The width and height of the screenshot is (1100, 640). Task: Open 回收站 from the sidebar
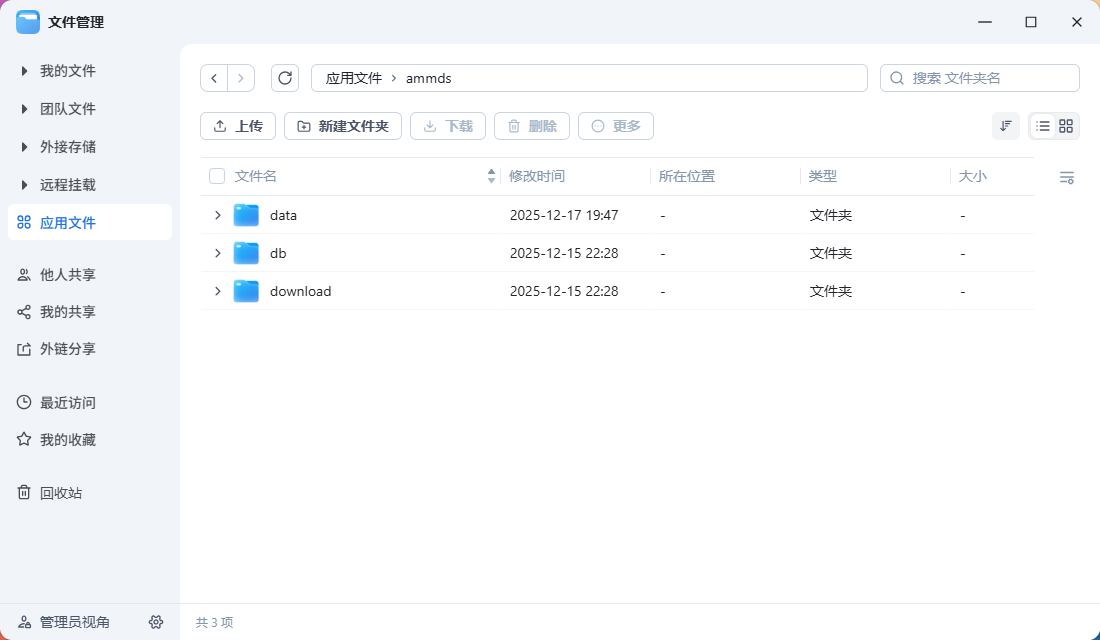[x=62, y=492]
